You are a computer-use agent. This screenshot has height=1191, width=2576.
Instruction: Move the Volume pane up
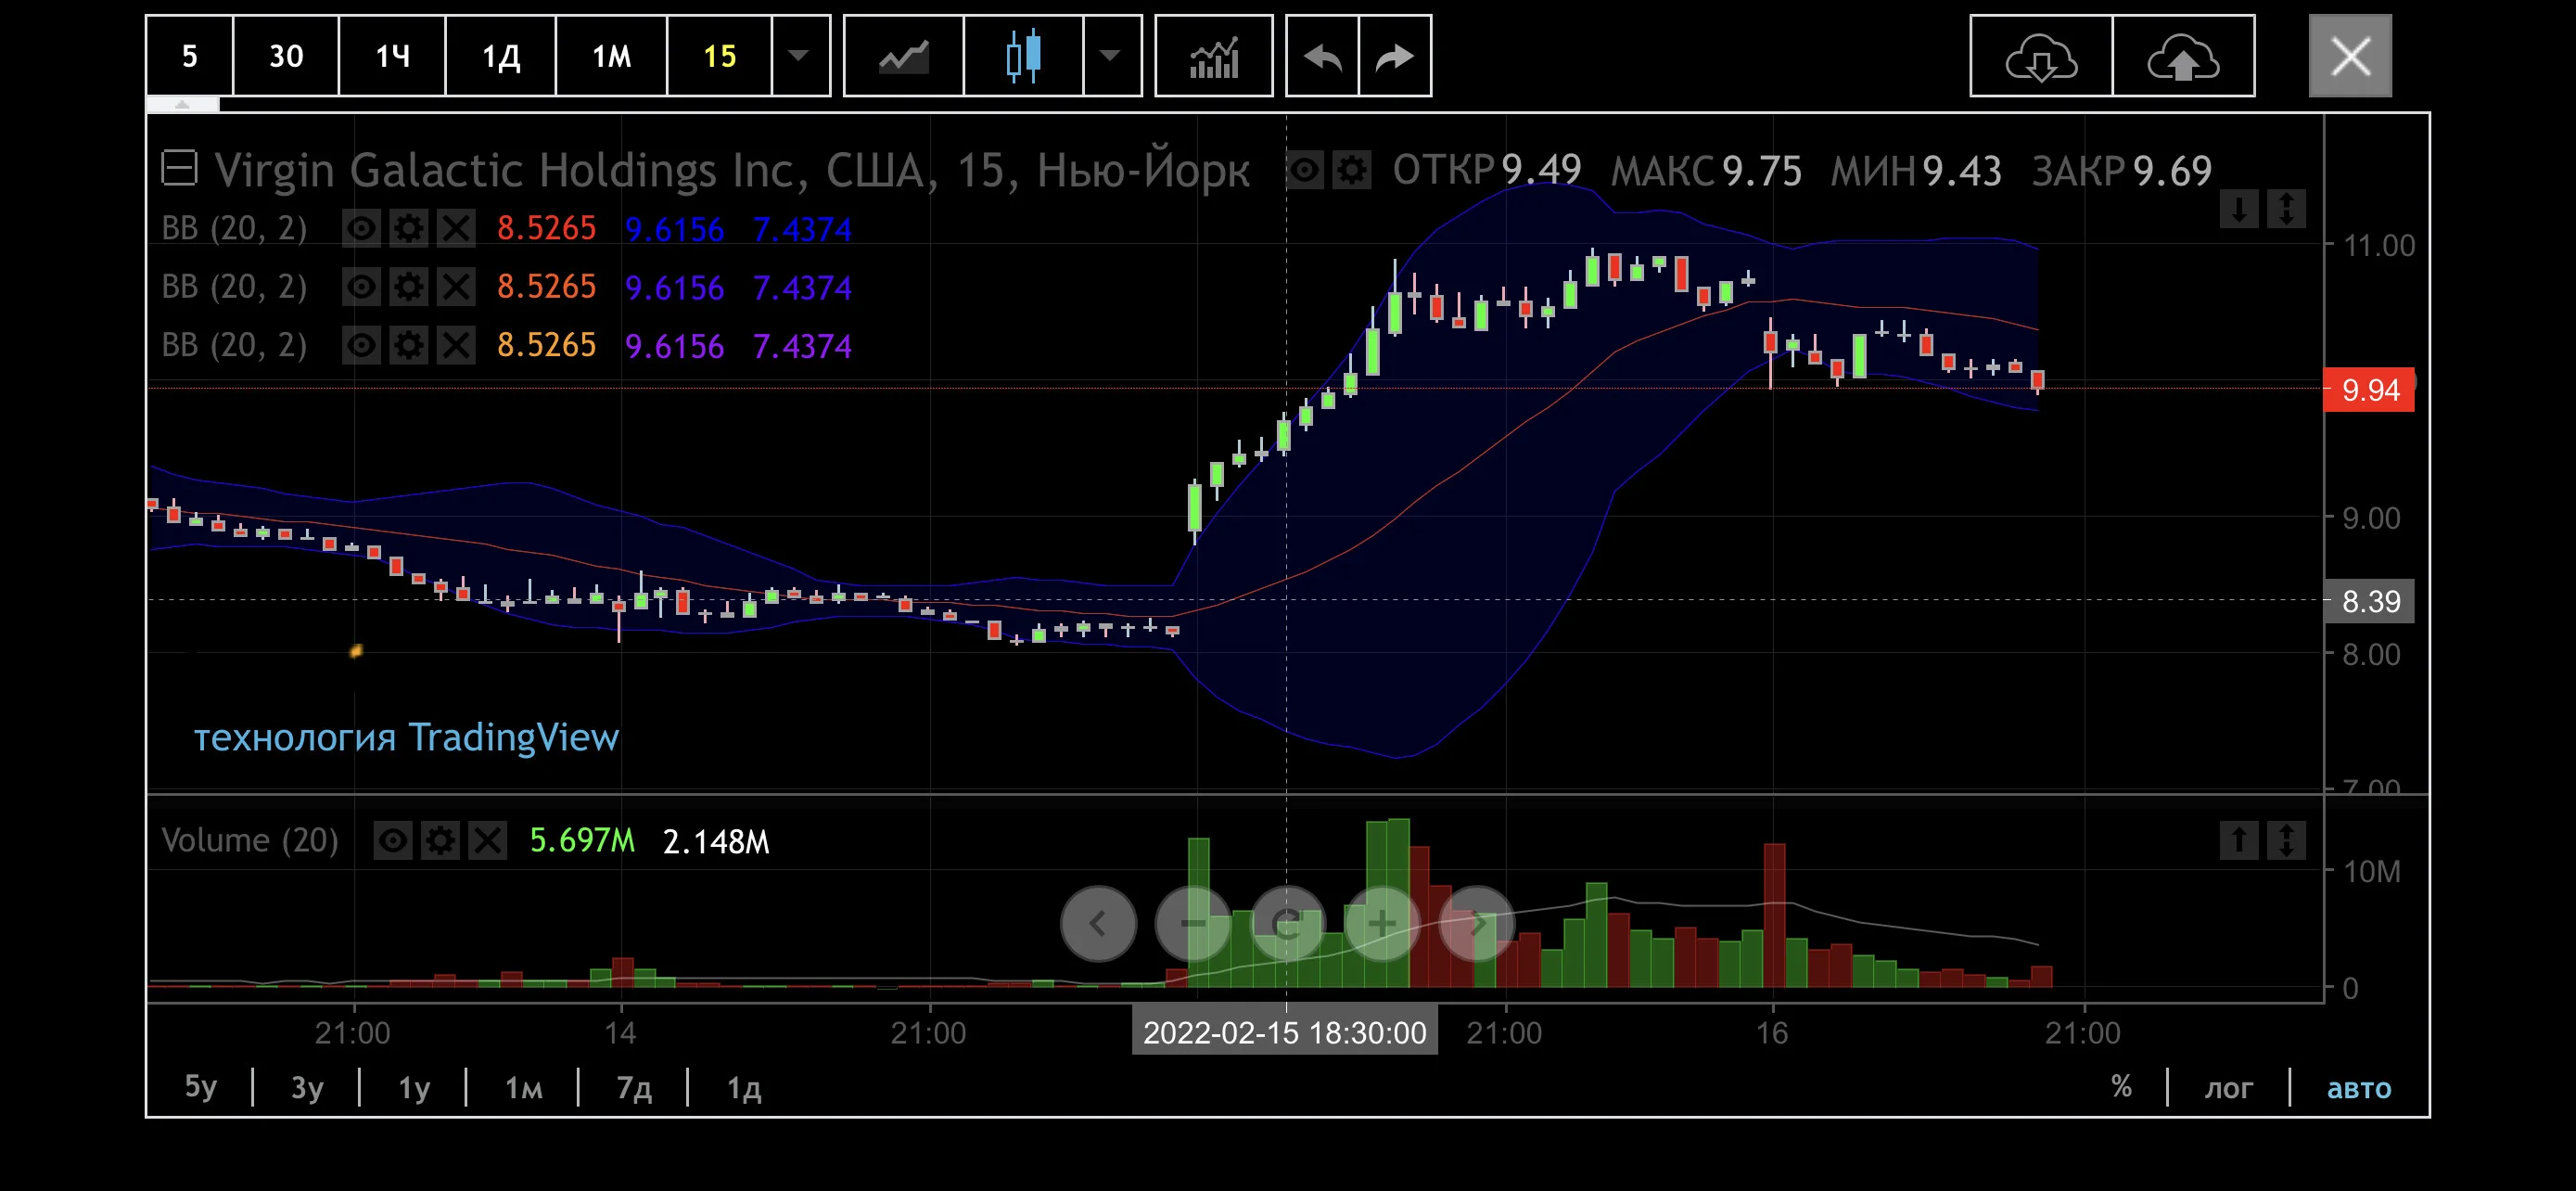click(x=2239, y=840)
